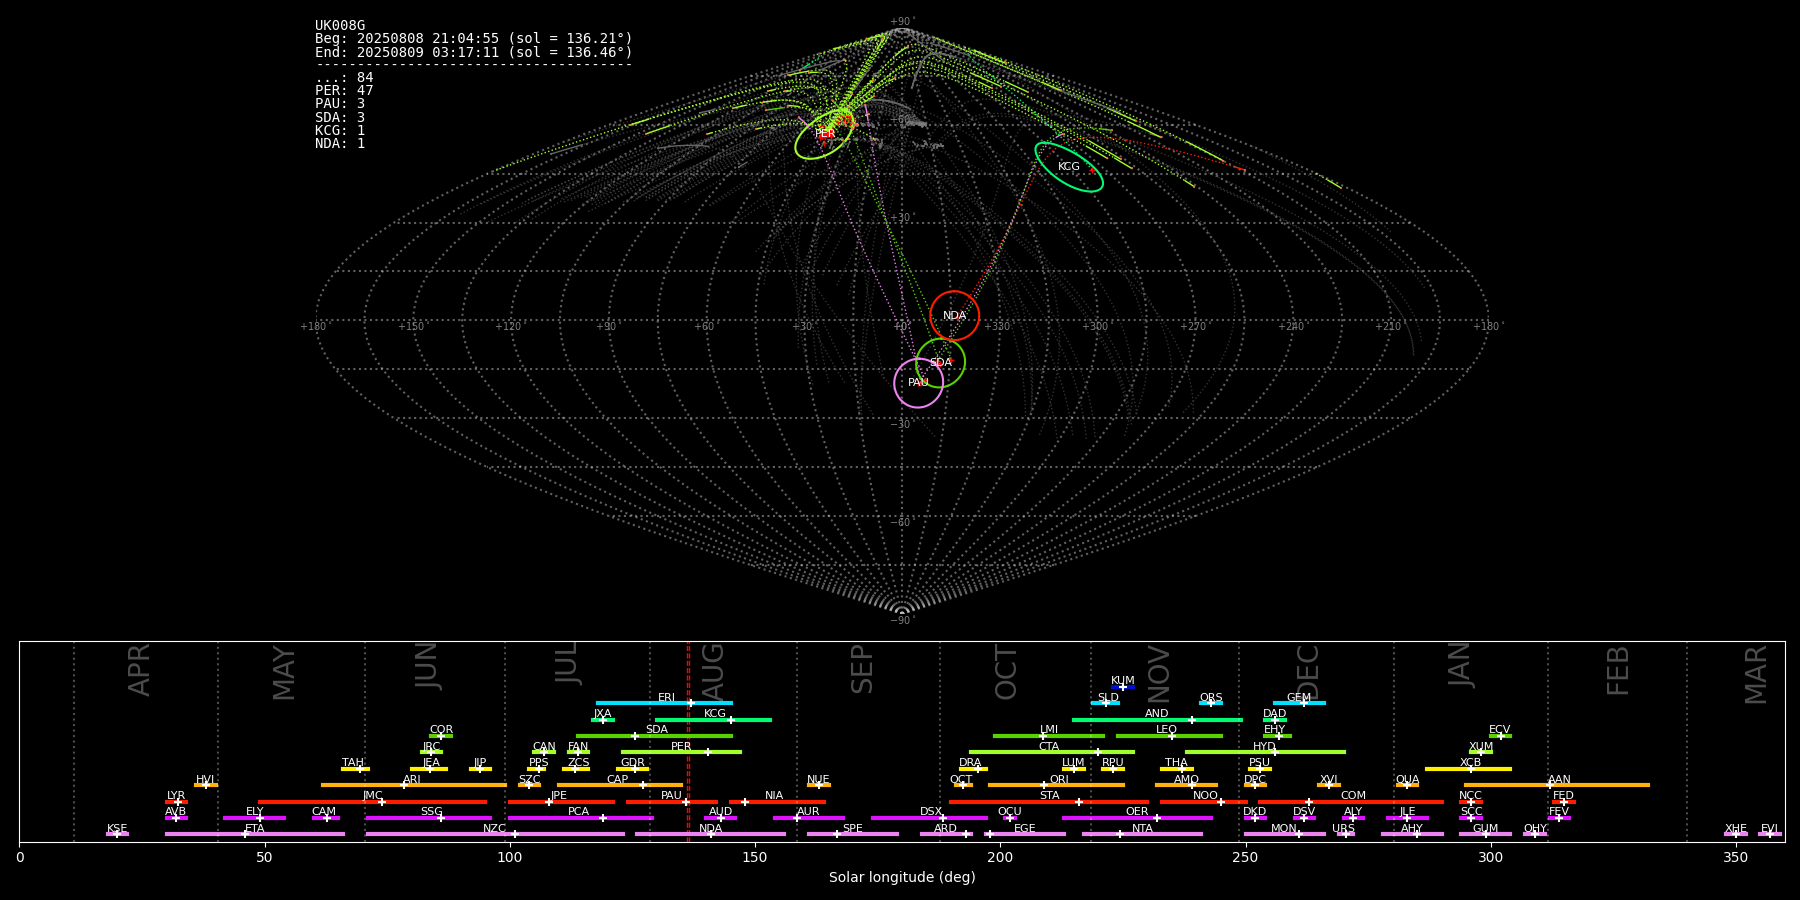The image size is (1800, 900).
Task: Click the 'Solar longitude (deg)' axis title
Action: [x=902, y=878]
